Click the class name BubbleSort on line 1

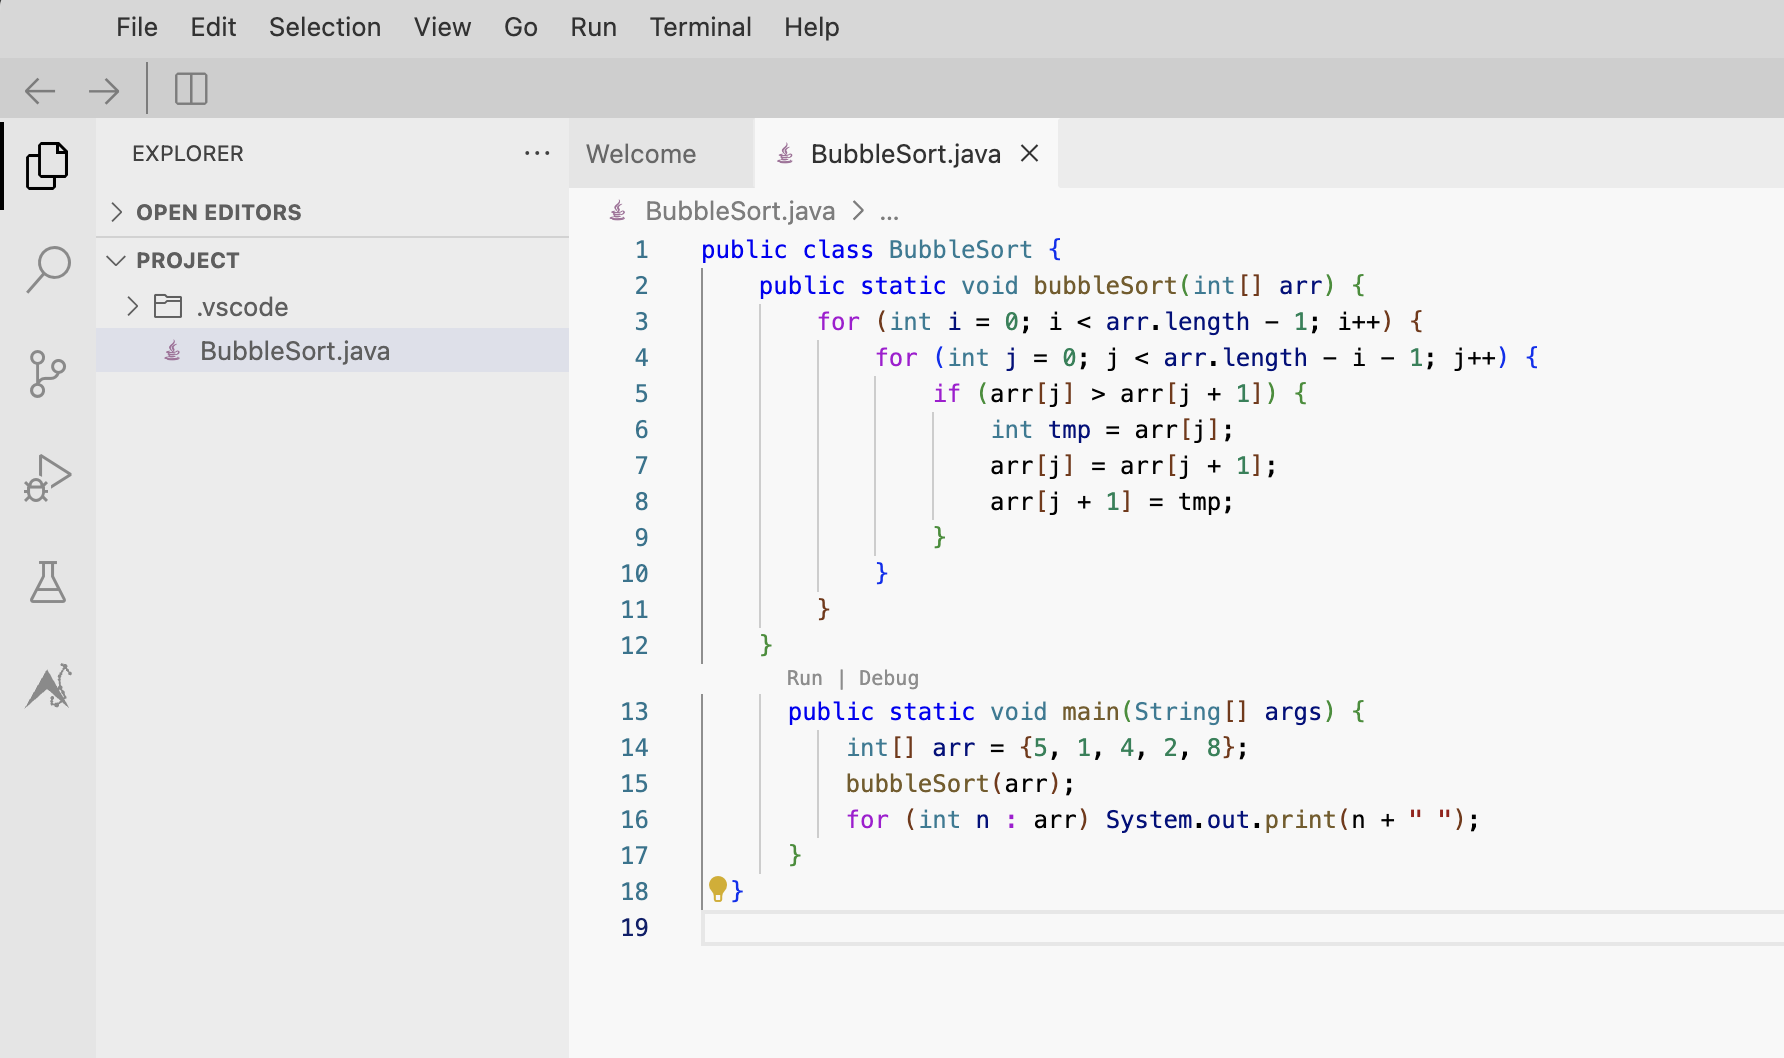(x=960, y=249)
